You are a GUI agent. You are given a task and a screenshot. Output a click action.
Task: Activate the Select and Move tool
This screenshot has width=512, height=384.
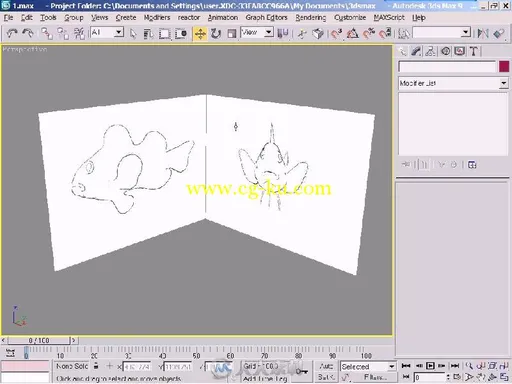tap(200, 34)
